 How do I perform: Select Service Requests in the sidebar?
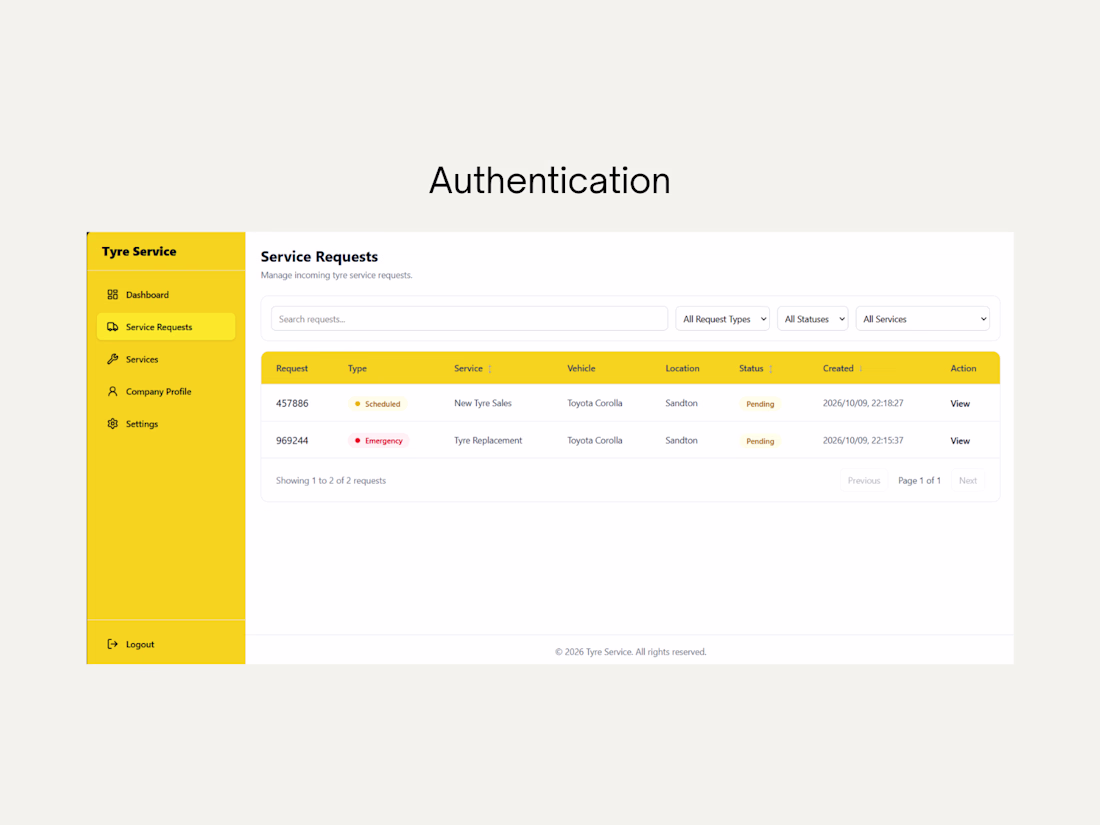(x=166, y=327)
